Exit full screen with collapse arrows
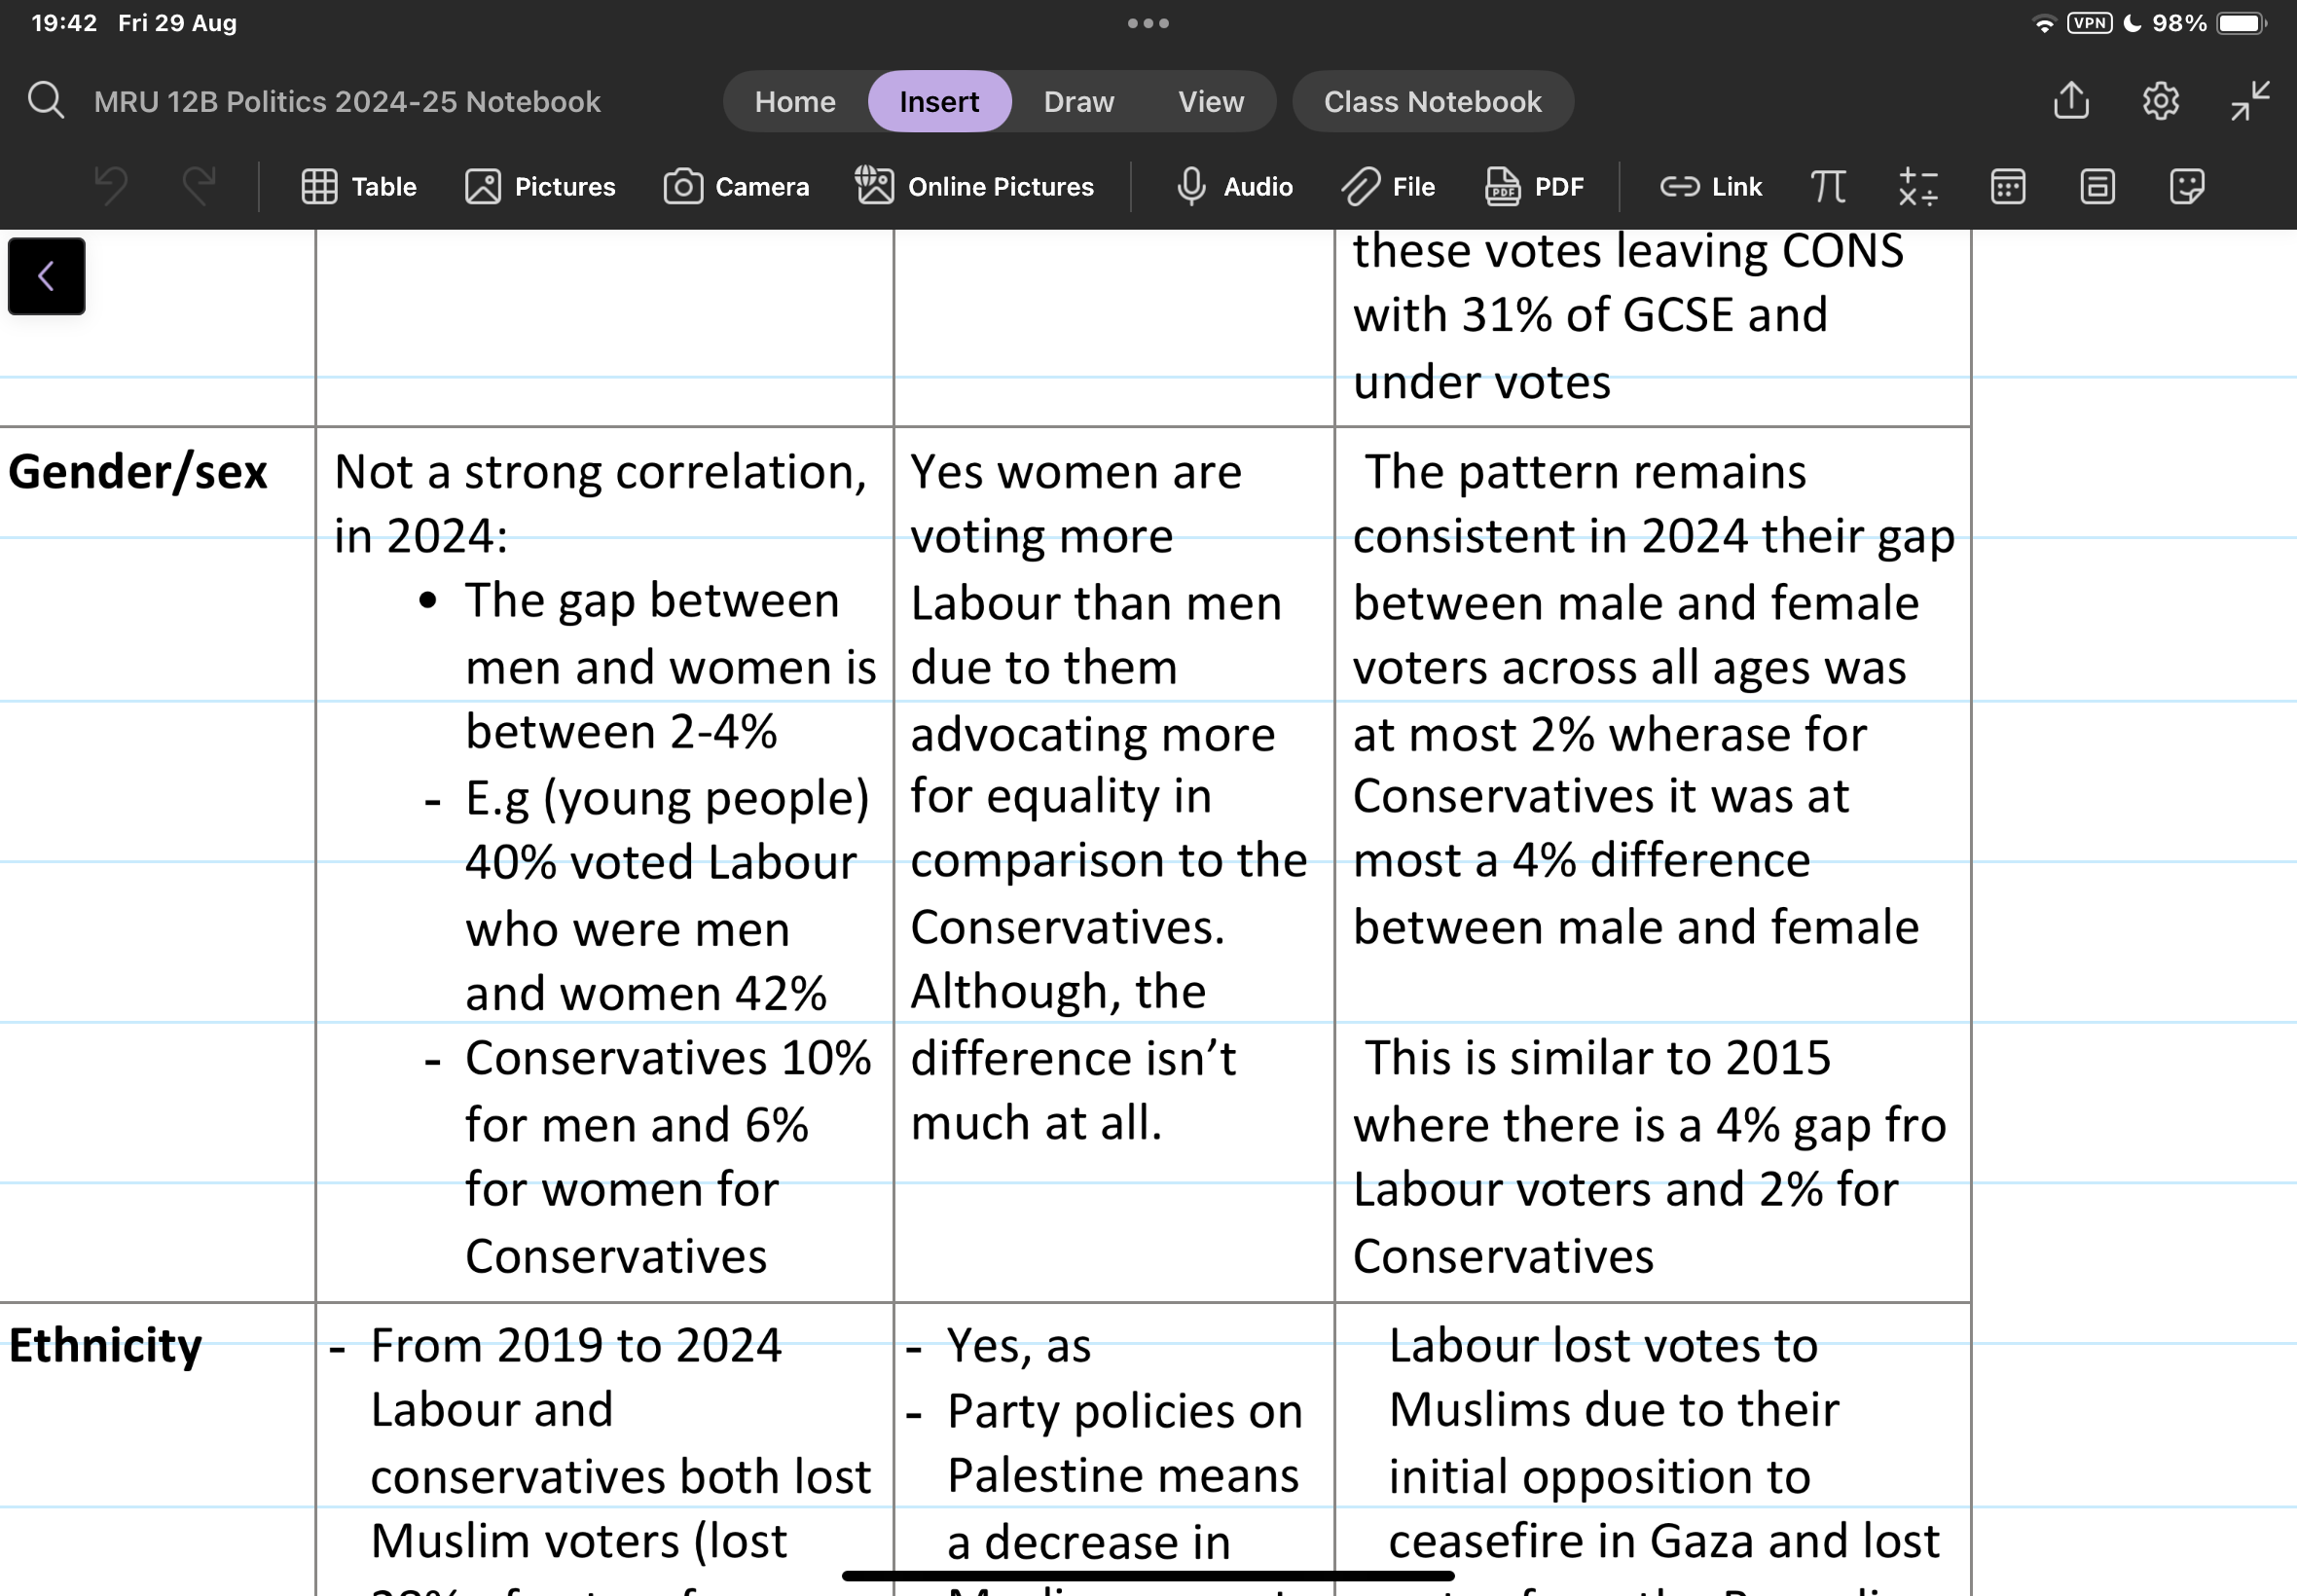Screen dimensions: 2297x1596 tap(2250, 101)
